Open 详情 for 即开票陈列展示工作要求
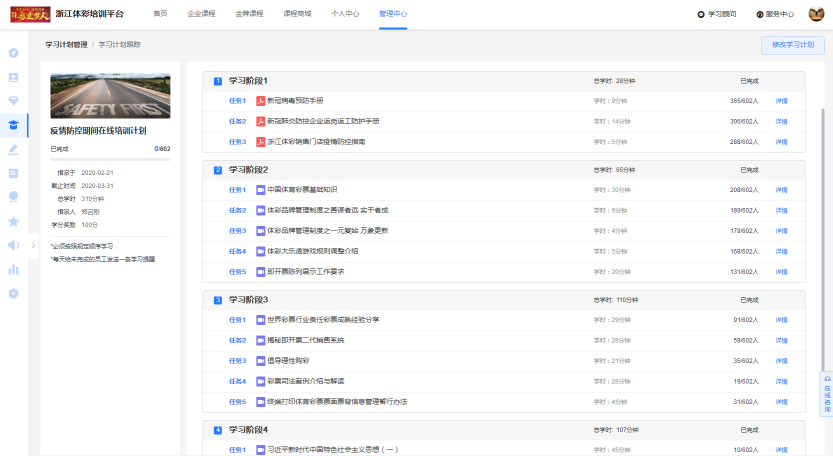This screenshot has height=456, width=833. (781, 272)
